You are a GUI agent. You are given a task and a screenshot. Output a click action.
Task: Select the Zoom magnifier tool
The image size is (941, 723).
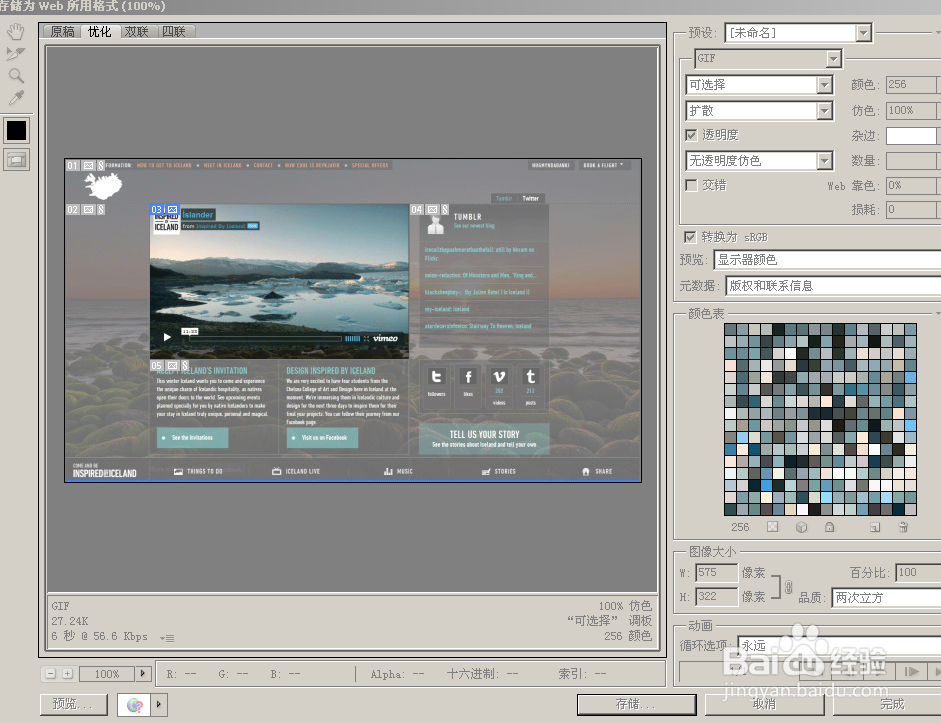point(16,76)
